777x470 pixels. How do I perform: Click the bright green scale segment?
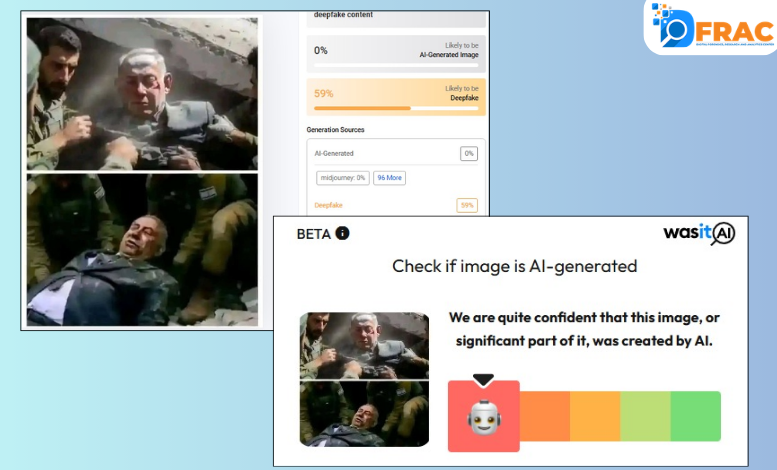(696, 416)
